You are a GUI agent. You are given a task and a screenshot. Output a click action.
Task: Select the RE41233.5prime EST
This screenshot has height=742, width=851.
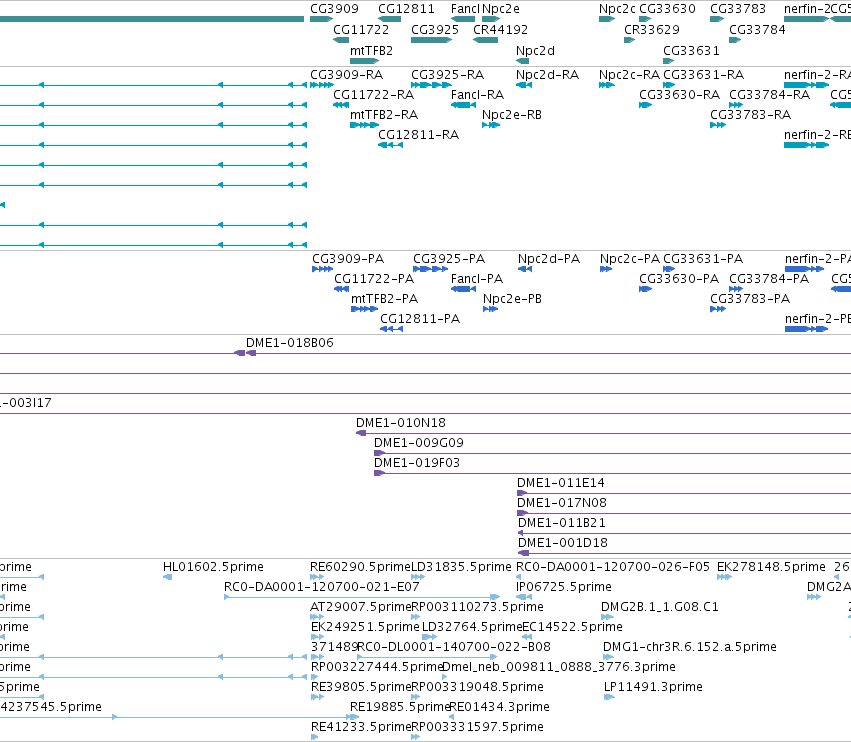pos(315,737)
